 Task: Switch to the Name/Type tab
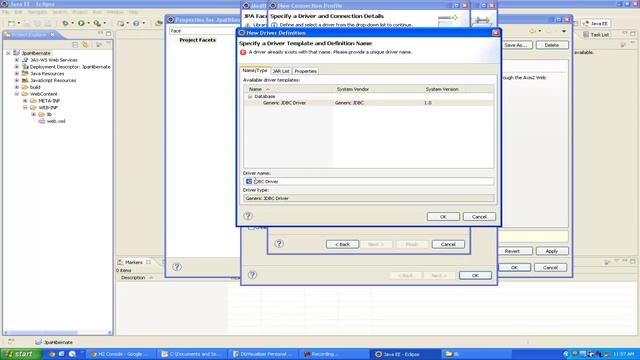[255, 70]
